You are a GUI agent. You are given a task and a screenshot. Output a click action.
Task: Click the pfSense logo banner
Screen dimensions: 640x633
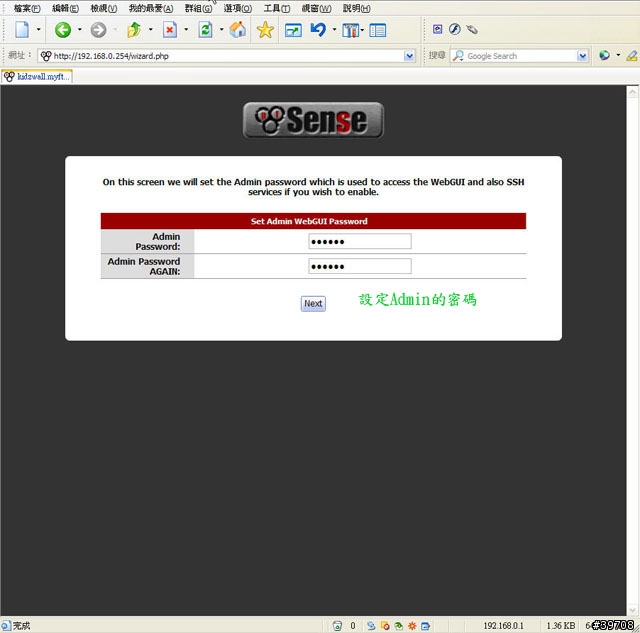pos(313,120)
